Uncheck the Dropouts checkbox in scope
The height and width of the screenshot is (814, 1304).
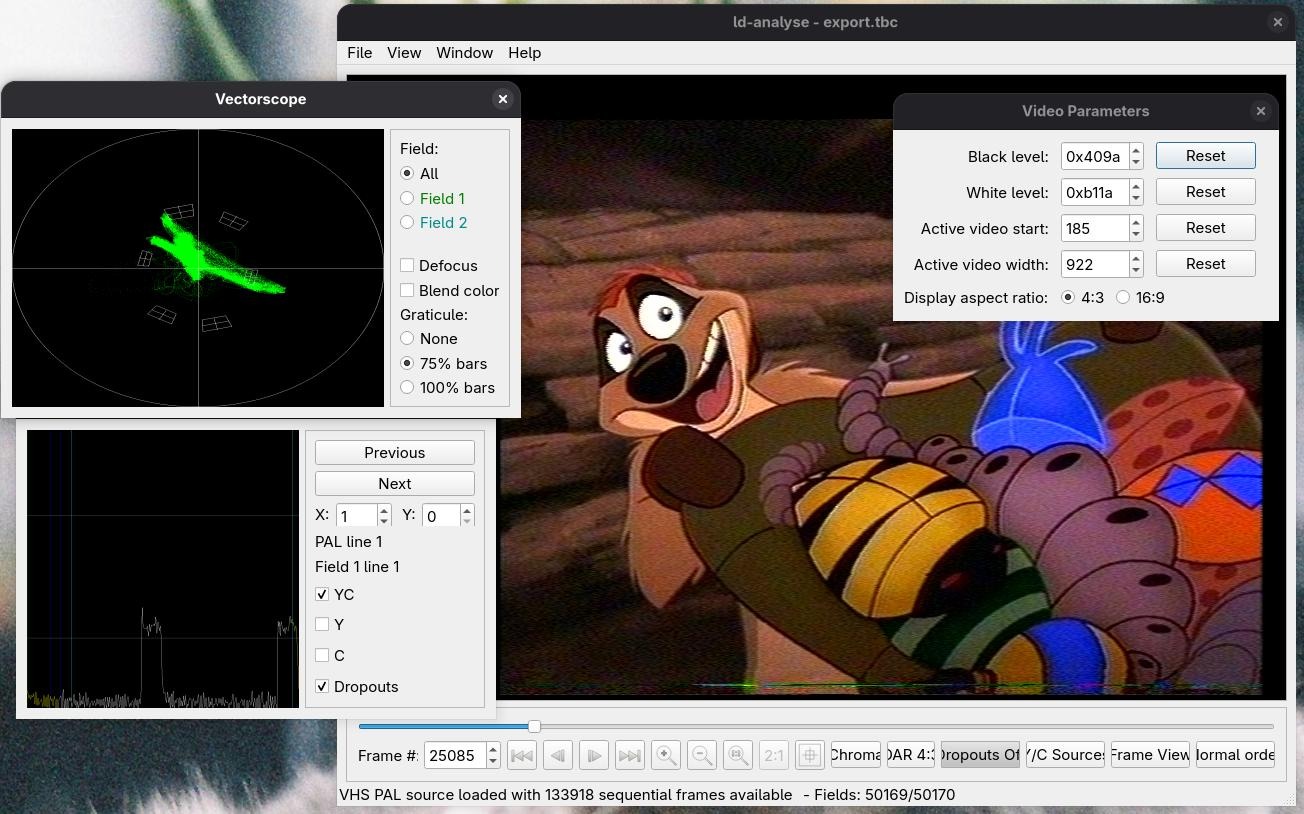pyautogui.click(x=322, y=687)
